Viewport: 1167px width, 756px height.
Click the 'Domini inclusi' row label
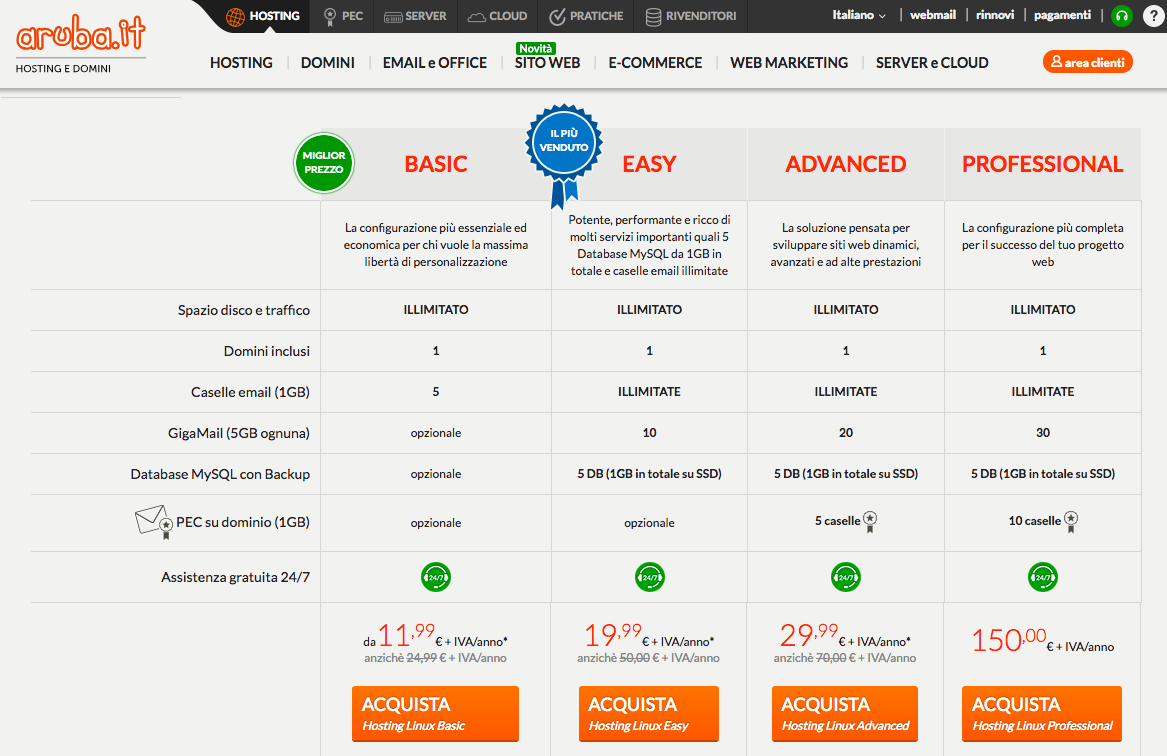point(266,351)
